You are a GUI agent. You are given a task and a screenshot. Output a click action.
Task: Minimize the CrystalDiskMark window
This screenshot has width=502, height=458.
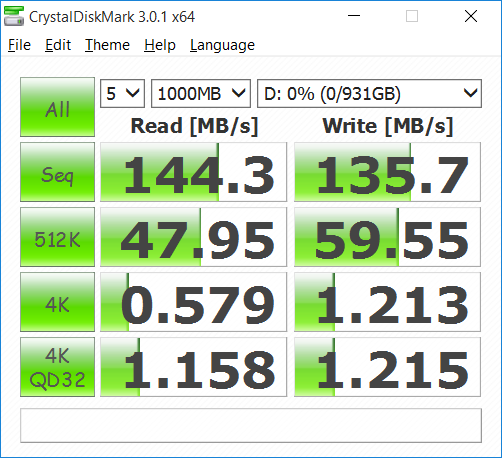click(x=354, y=16)
